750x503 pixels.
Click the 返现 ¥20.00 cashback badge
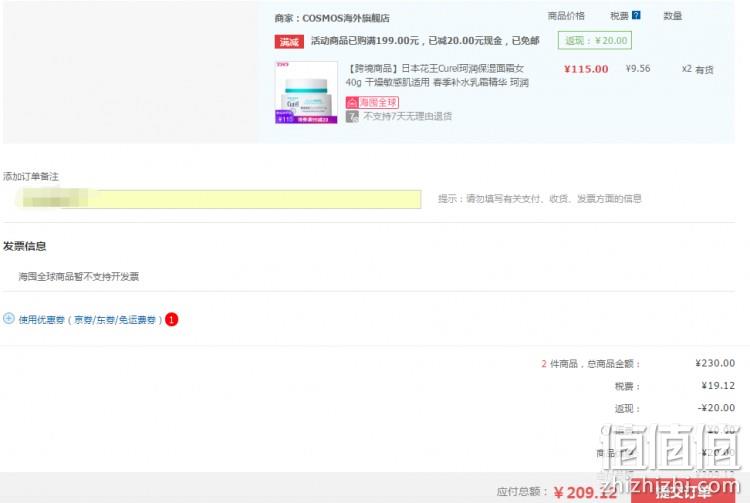(595, 41)
